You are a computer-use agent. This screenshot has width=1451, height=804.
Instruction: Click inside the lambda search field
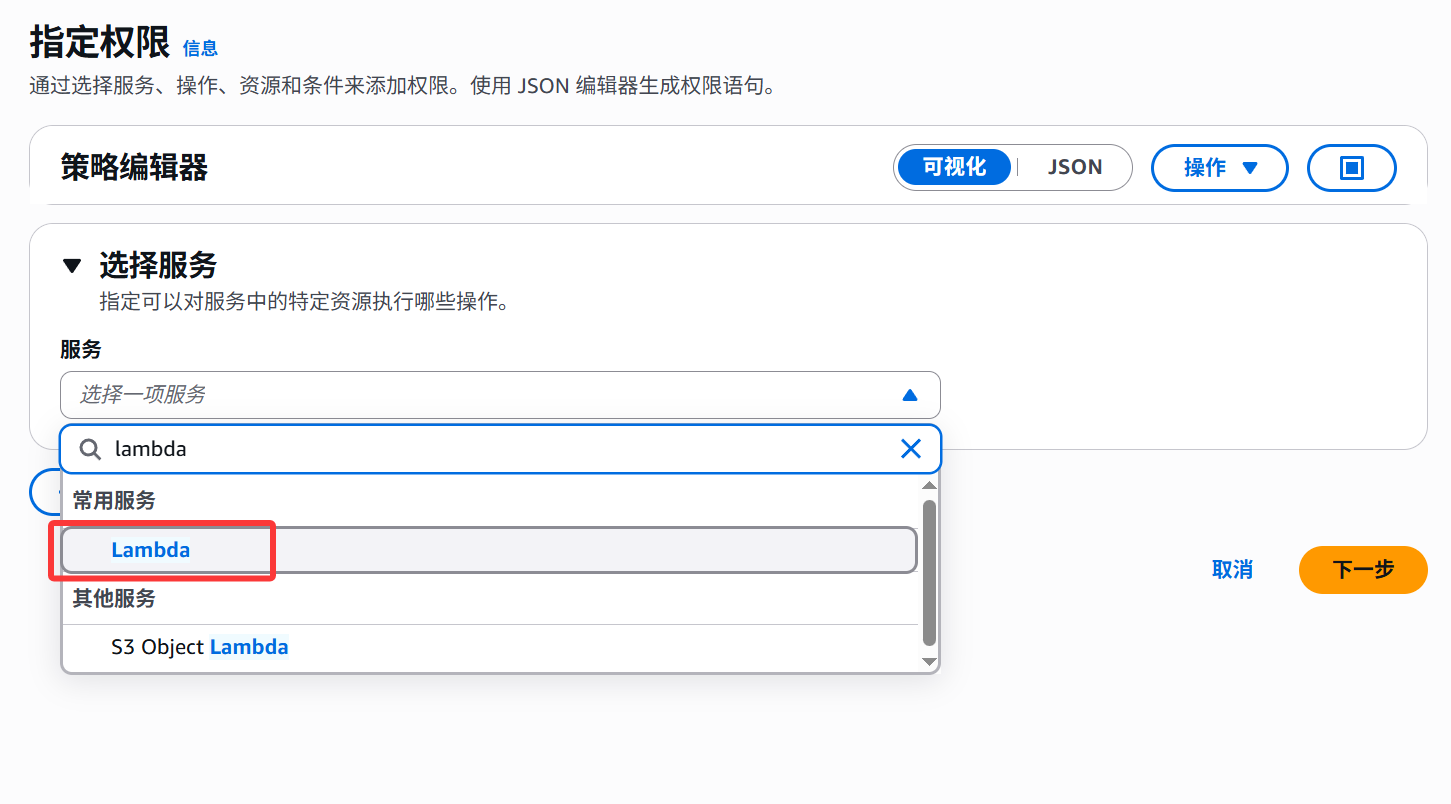(500, 449)
